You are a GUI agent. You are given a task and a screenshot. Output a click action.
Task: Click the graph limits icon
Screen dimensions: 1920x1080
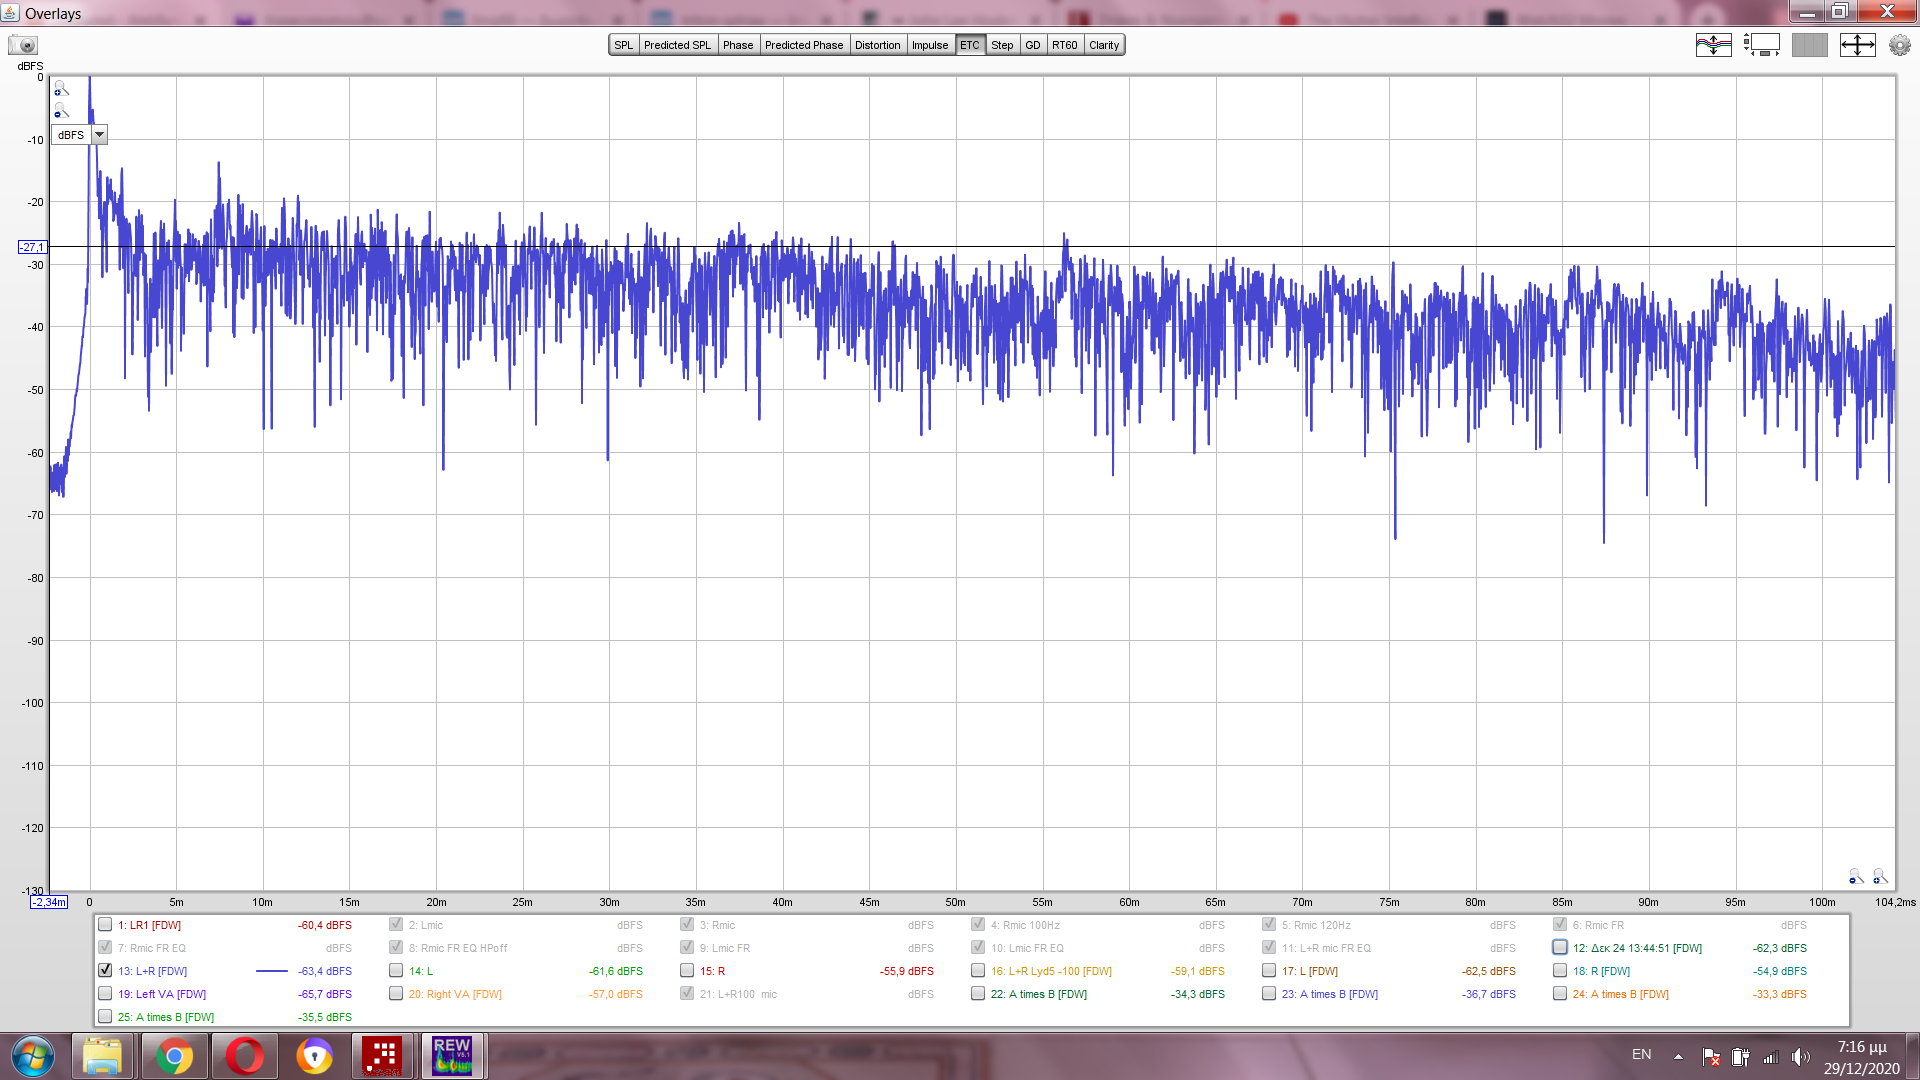tap(1857, 45)
